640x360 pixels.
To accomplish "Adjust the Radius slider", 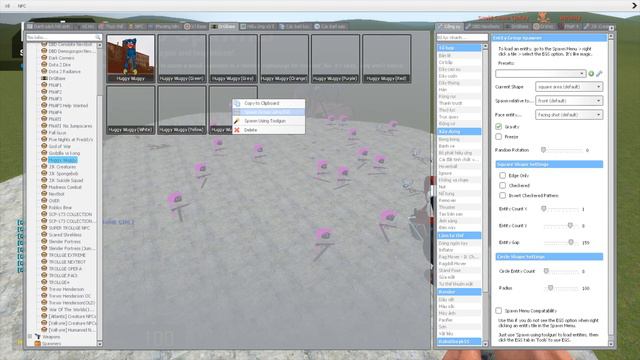I will point(551,288).
